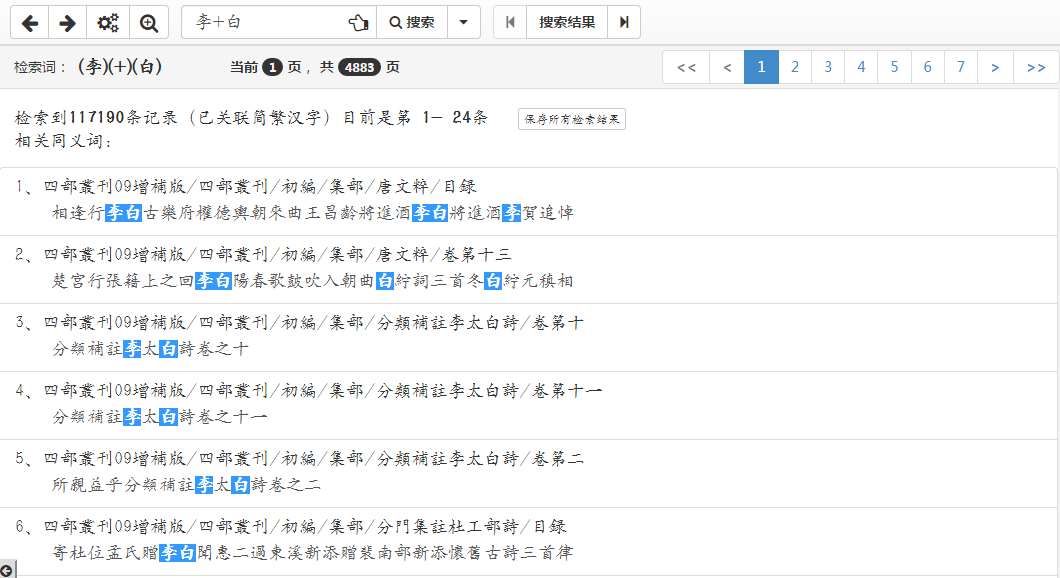Image resolution: width=1060 pixels, height=578 pixels.
Task: Click the forward arrow navigation icon
Action: pyautogui.click(x=67, y=22)
